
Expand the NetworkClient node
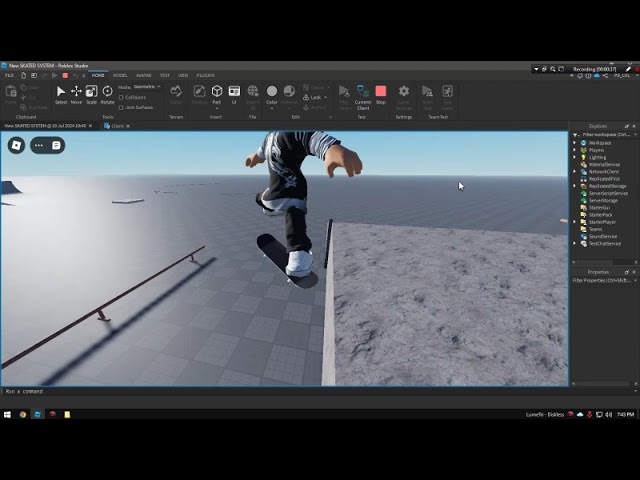[x=575, y=171]
